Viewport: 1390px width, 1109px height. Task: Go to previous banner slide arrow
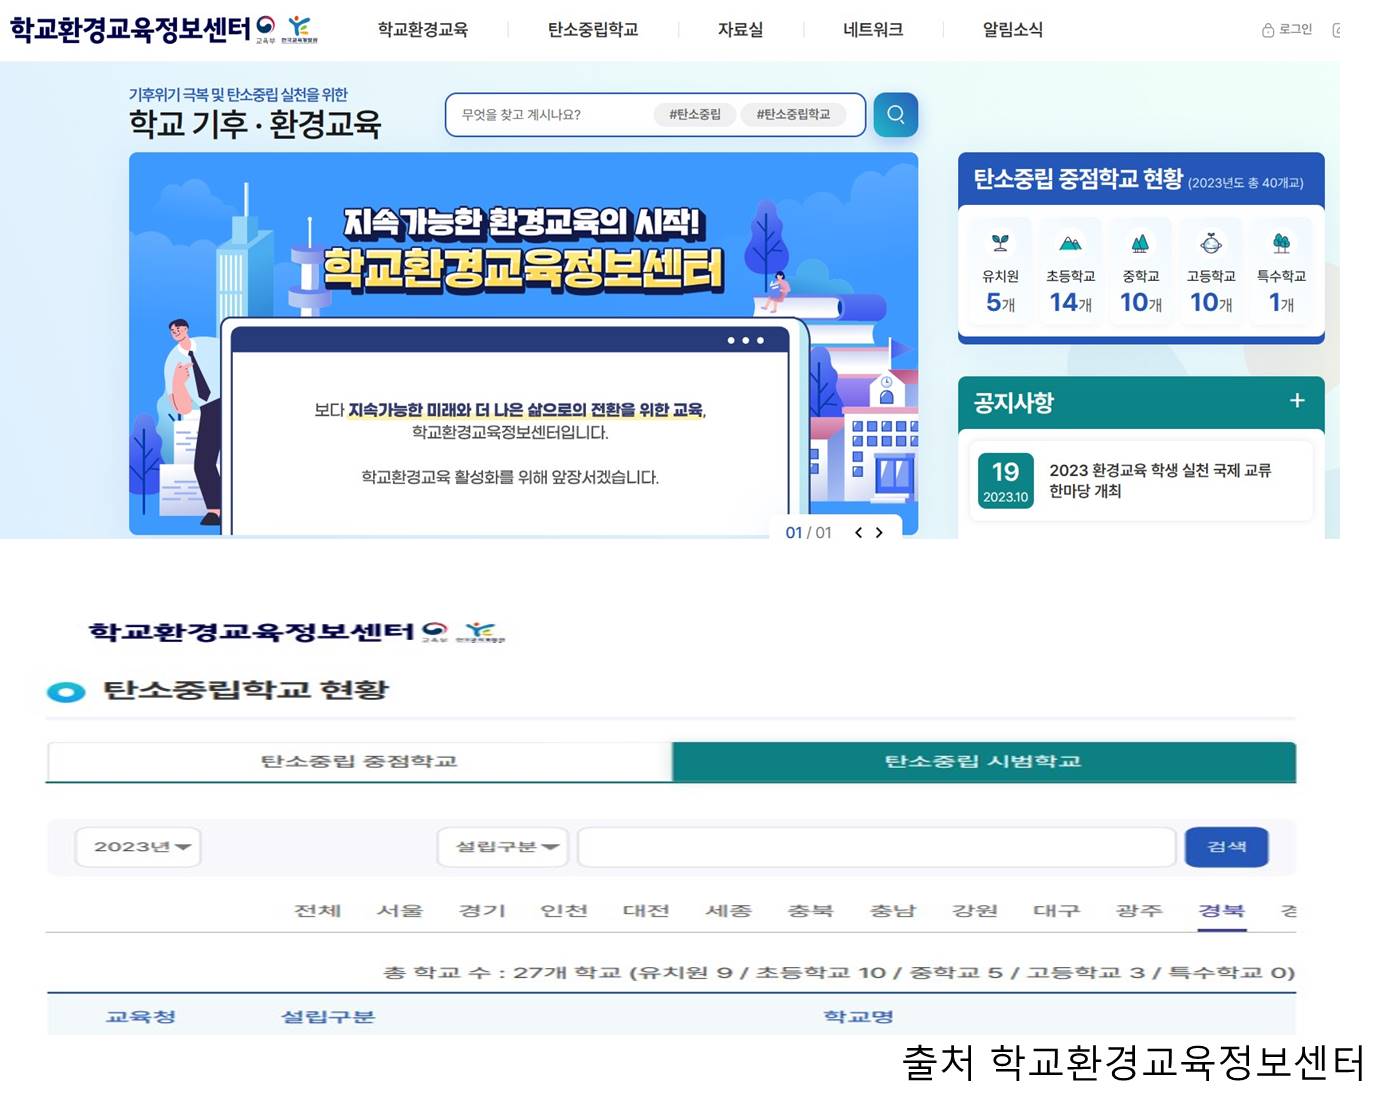coord(858,533)
